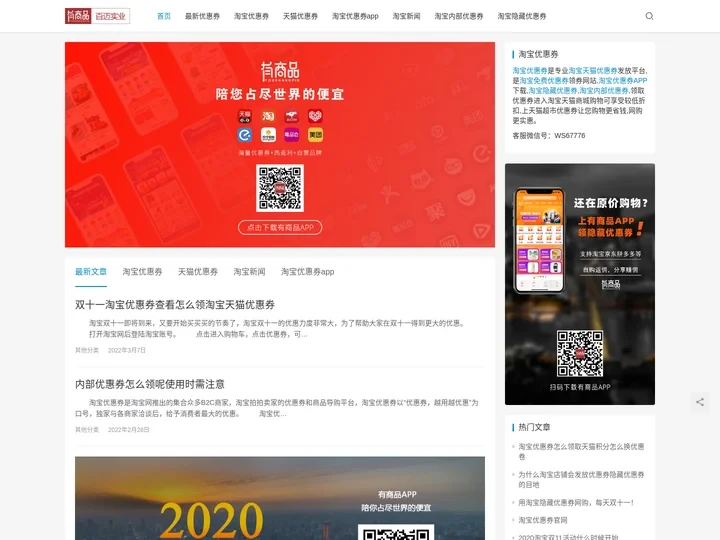Click the 还在原价购物 sidebar ad banner
This screenshot has height=540, width=720.
[580, 284]
